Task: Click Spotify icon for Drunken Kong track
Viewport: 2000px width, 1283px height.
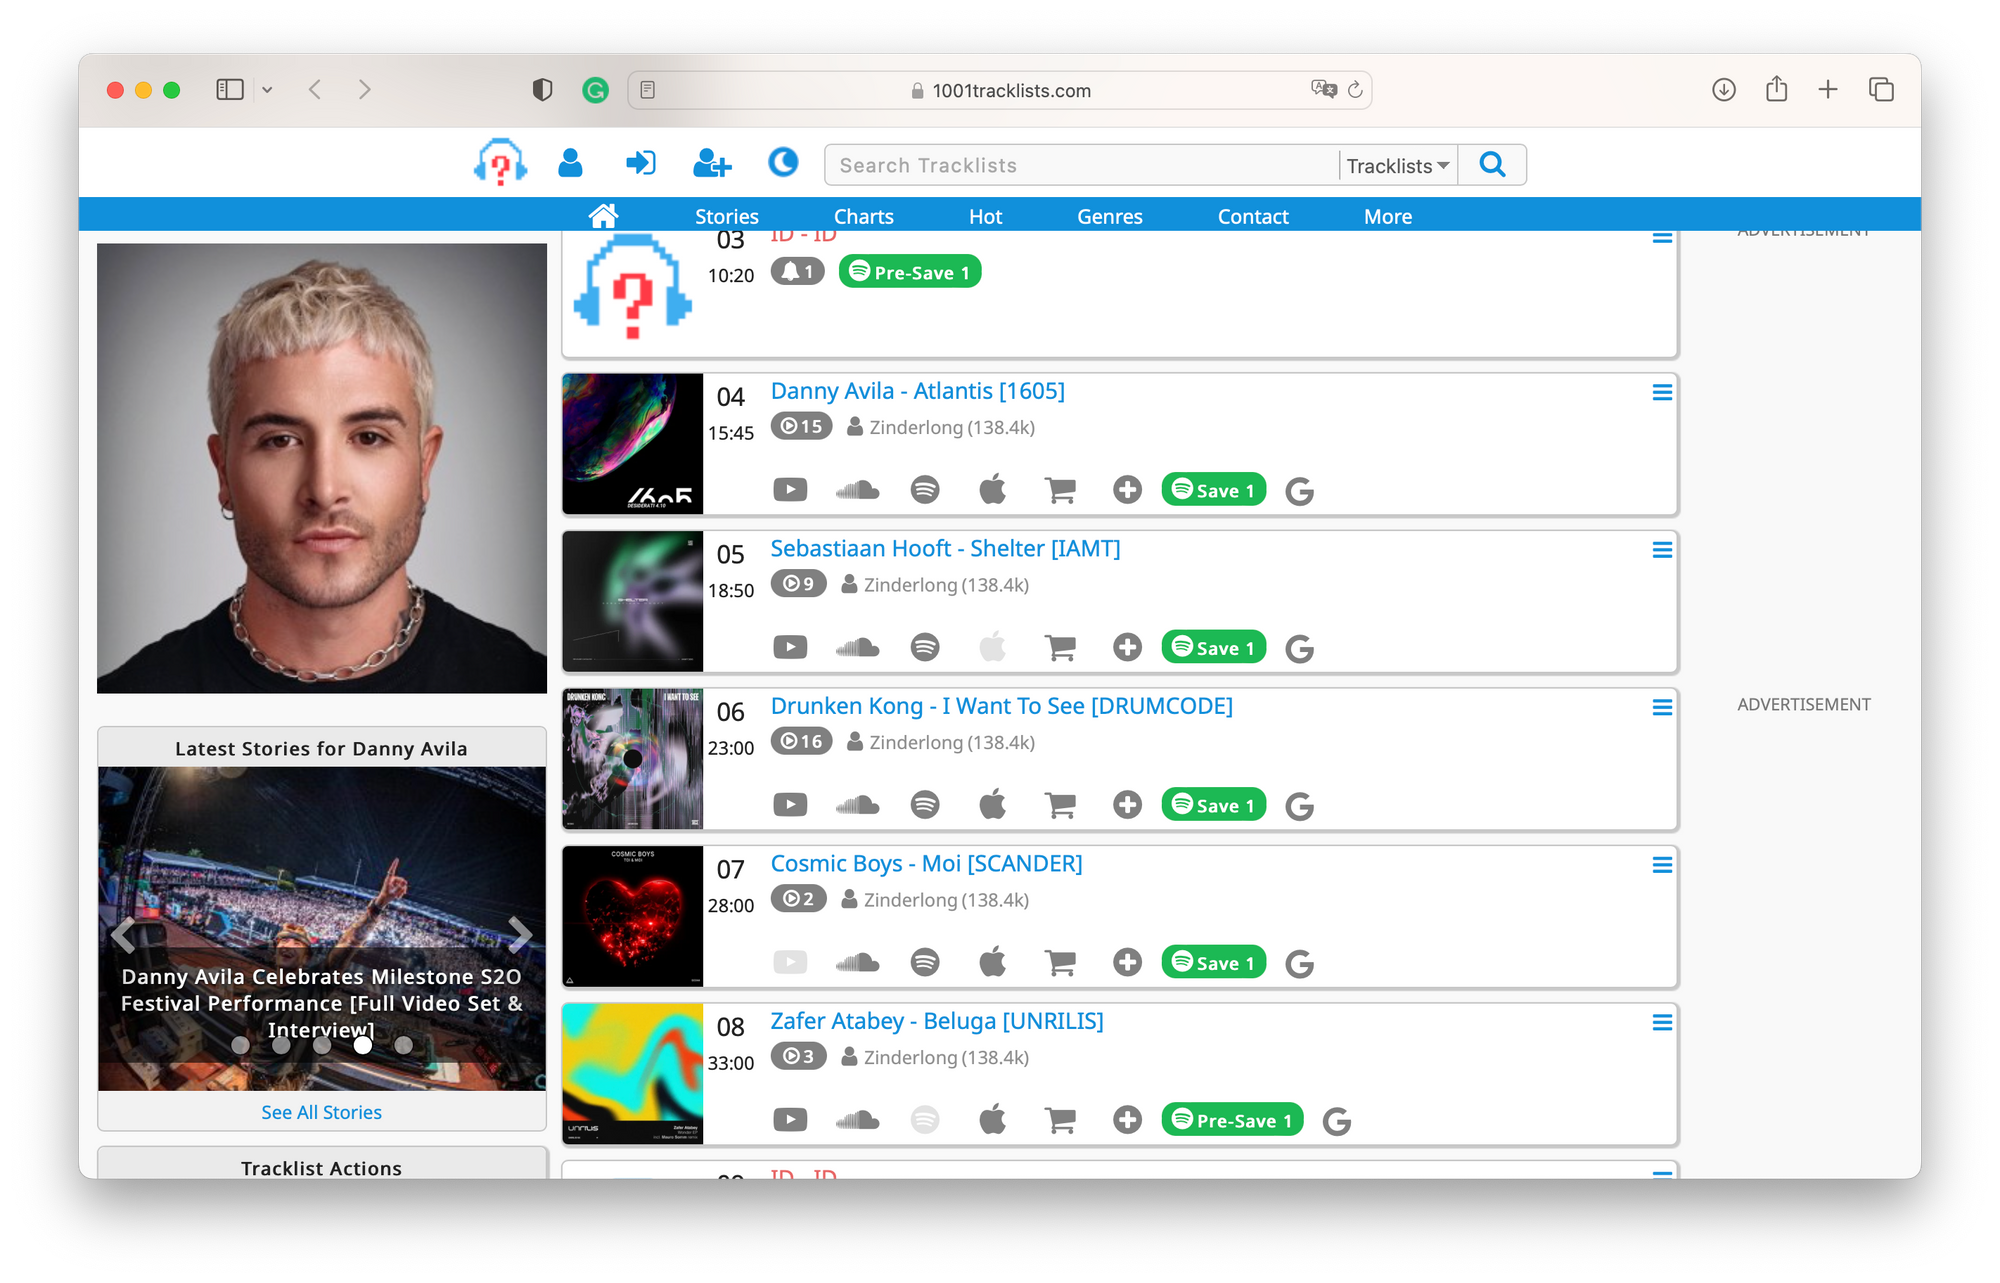Action: coord(925,805)
